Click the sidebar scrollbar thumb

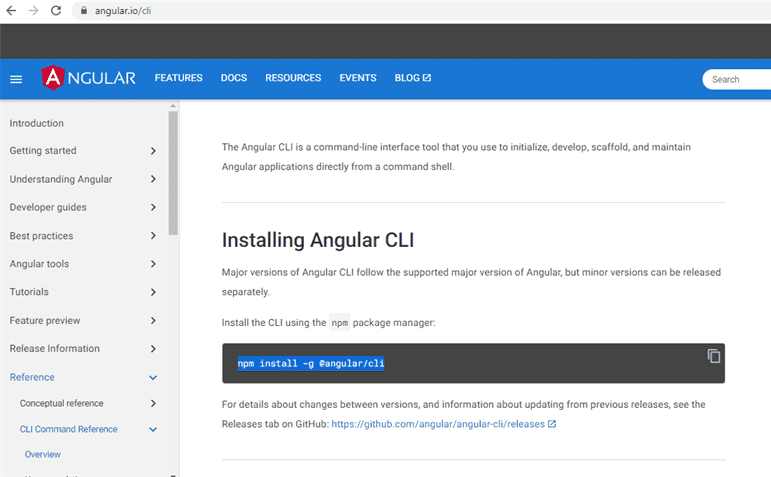(173, 173)
